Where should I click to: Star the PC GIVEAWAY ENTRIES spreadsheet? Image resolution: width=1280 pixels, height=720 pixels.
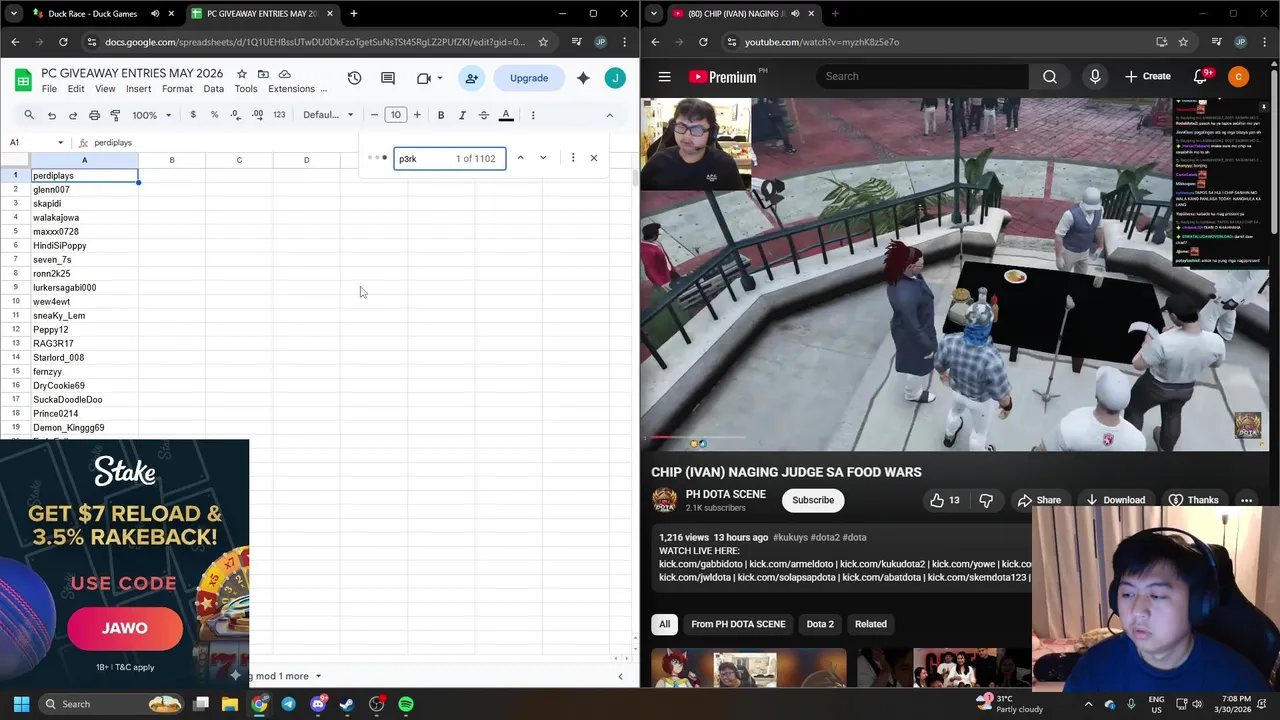click(x=241, y=74)
